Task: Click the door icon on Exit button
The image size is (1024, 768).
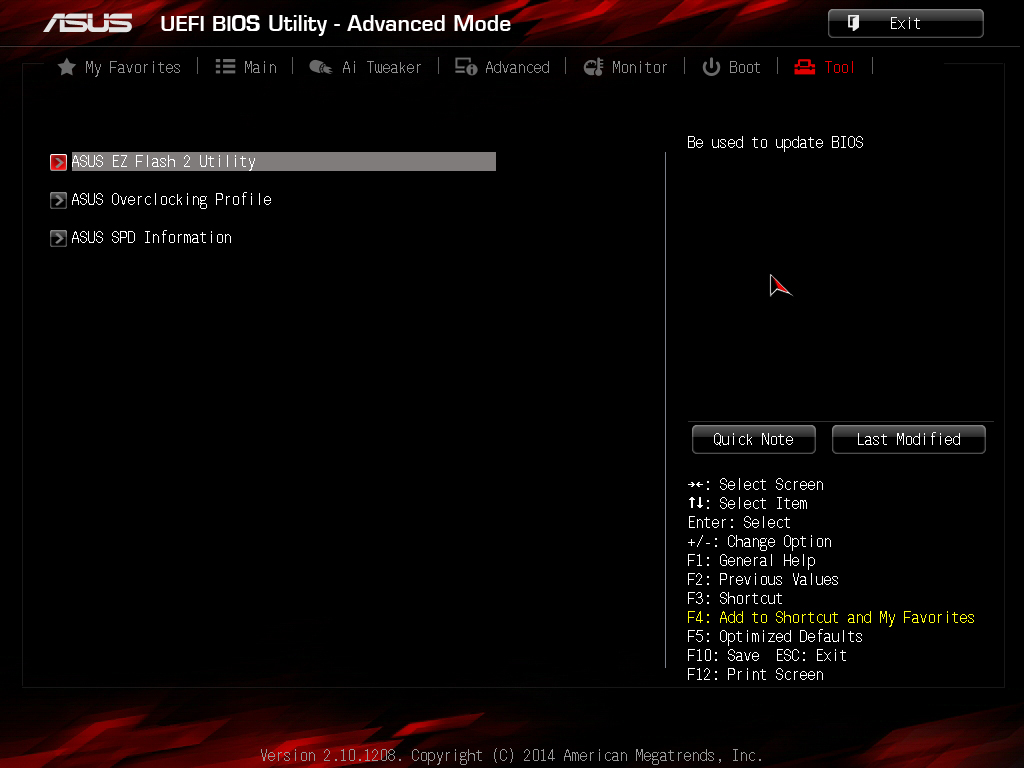Action: (854, 23)
